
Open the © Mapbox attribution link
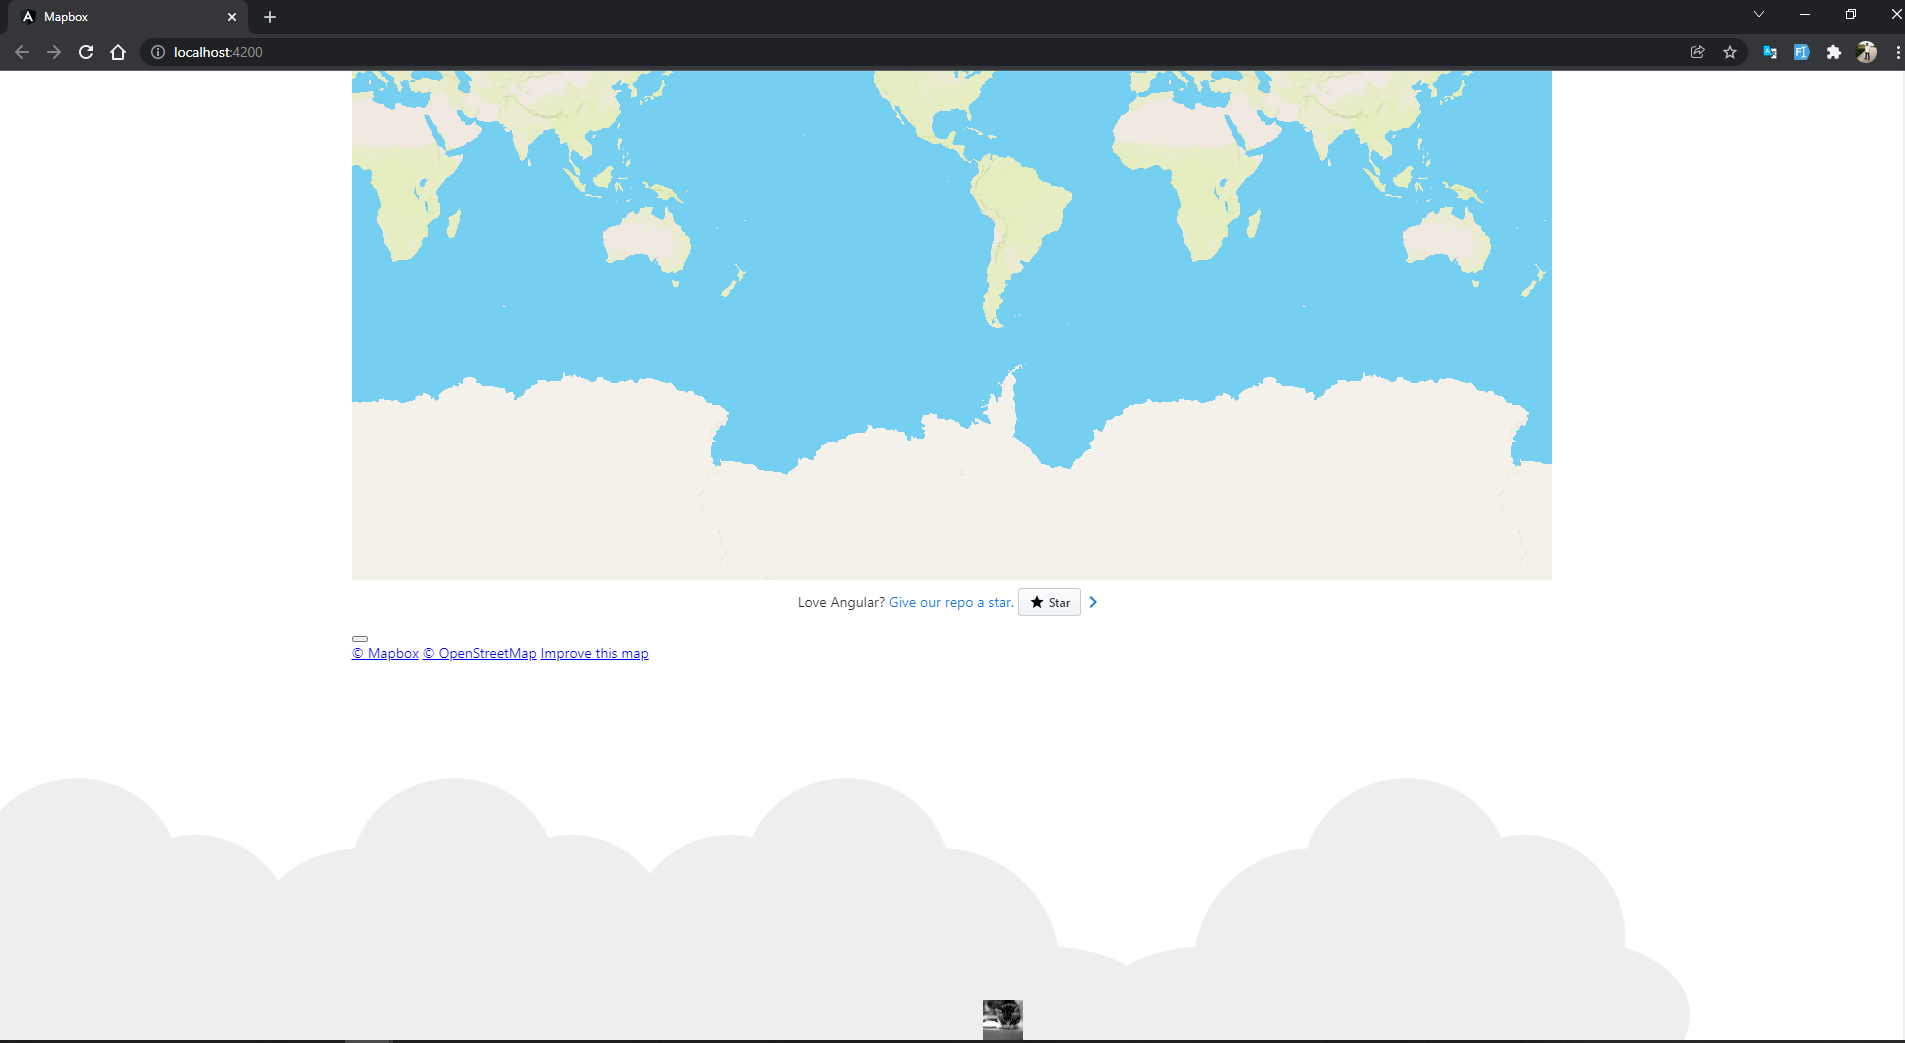coord(385,653)
